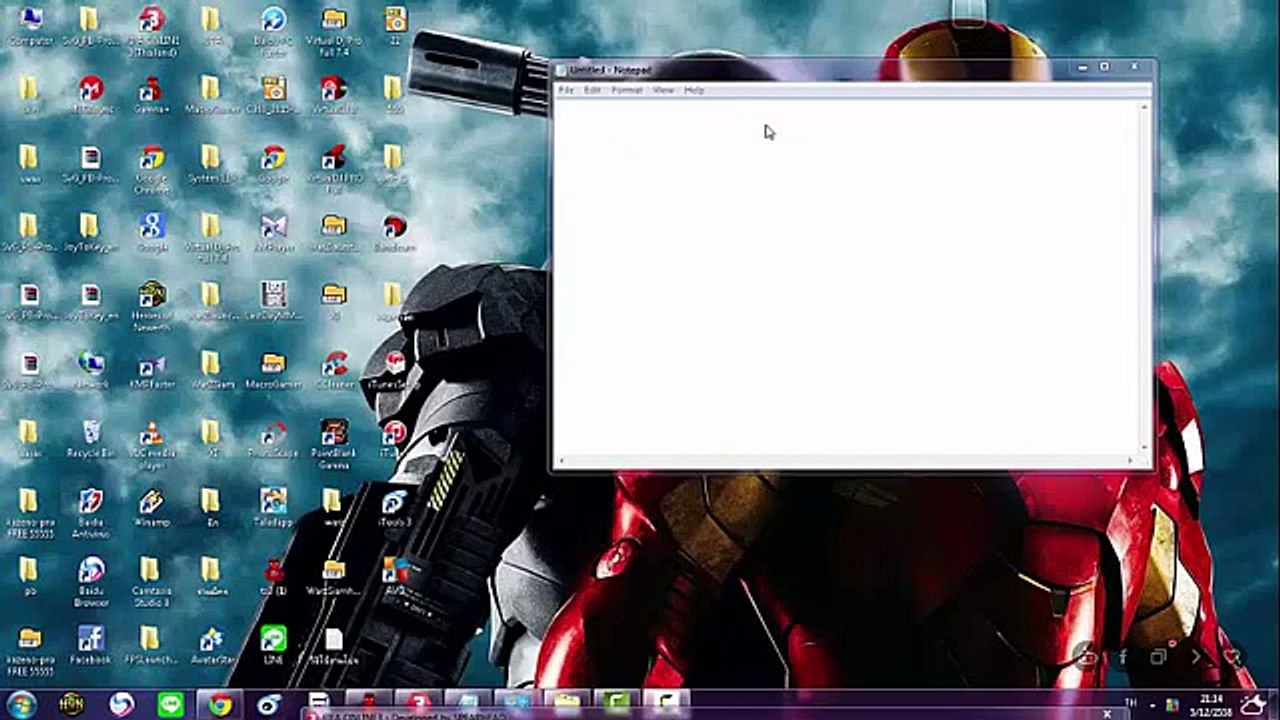Select the Winamp desktop shortcut
This screenshot has width=1280, height=720.
pos(152,508)
